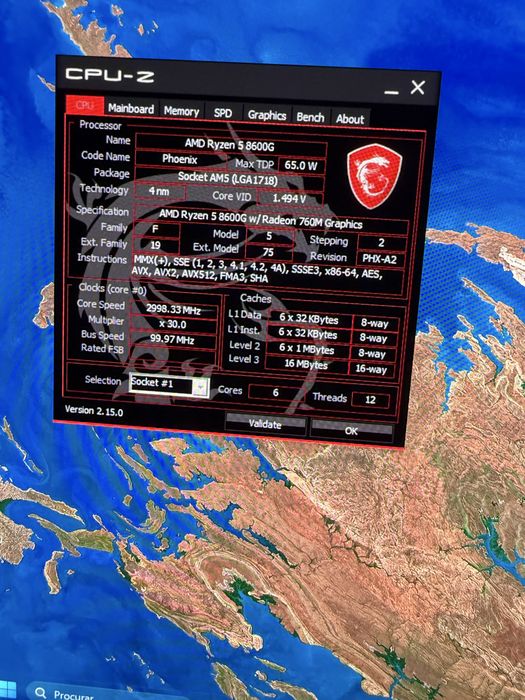
Task: Select the SPD tab
Action: [223, 113]
